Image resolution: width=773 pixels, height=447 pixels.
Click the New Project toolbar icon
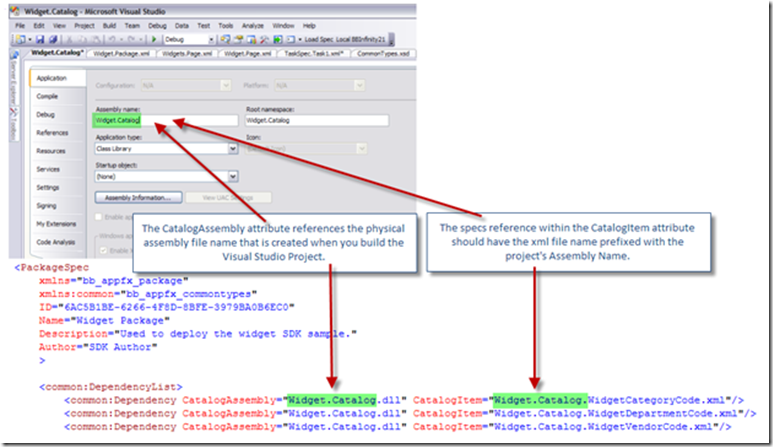point(21,39)
